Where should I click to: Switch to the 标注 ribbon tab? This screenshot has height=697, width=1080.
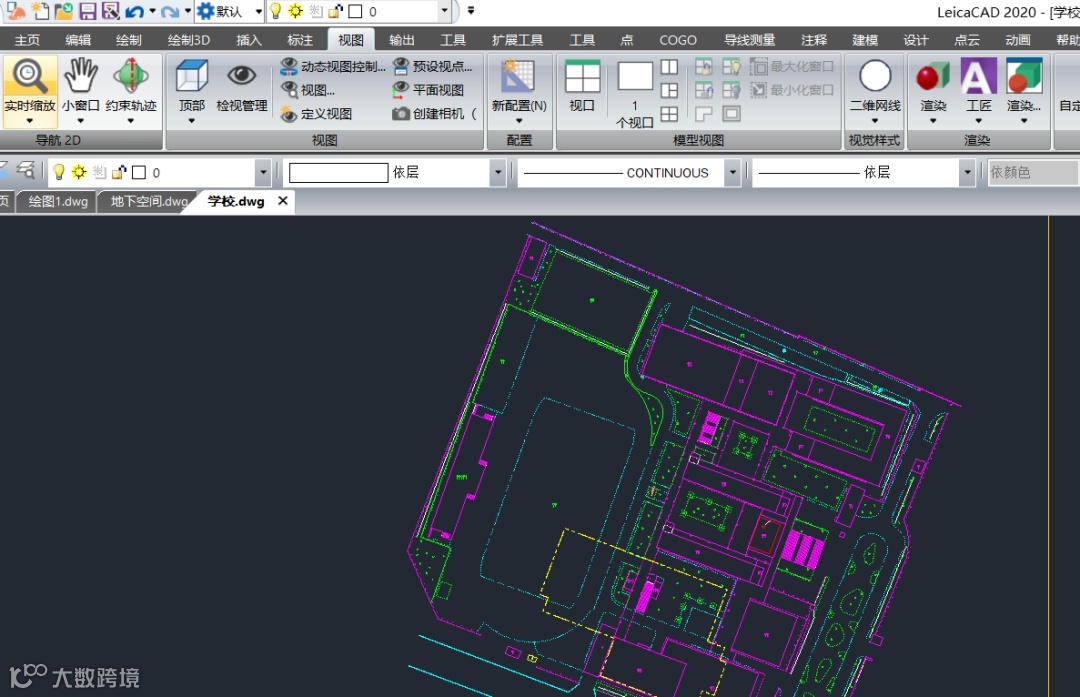pos(300,40)
